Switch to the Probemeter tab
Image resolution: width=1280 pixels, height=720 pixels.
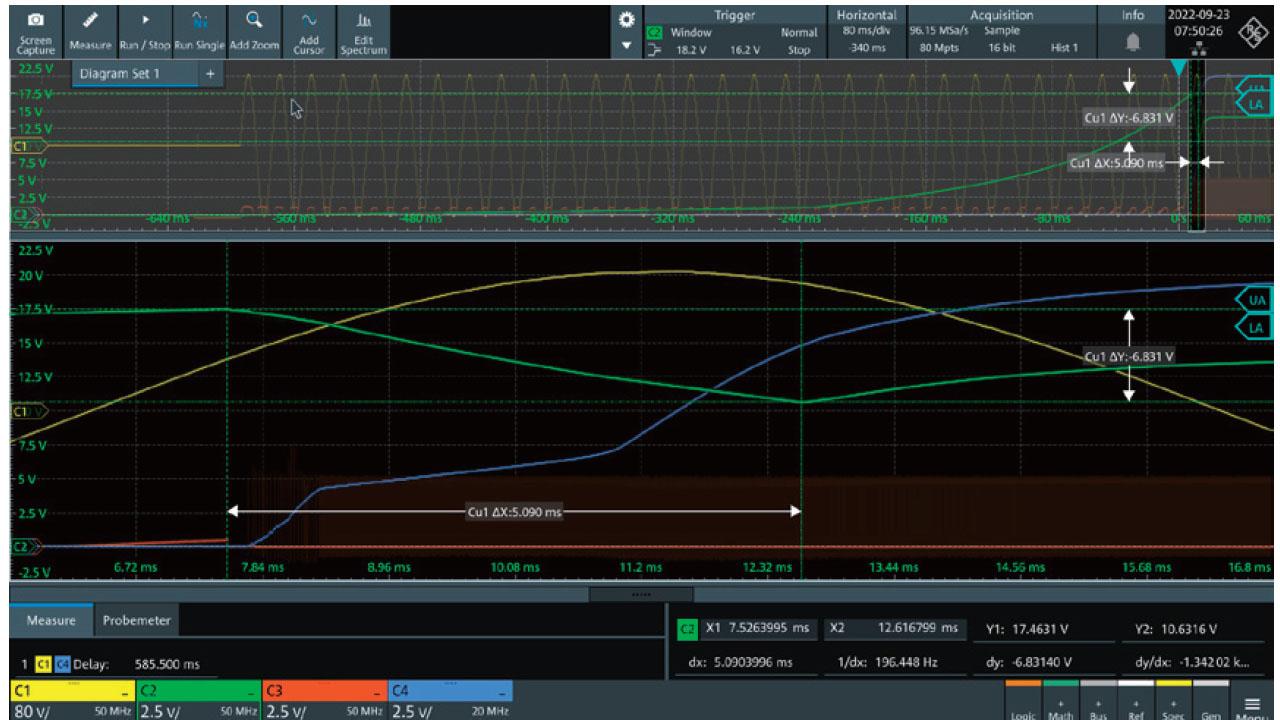[138, 620]
